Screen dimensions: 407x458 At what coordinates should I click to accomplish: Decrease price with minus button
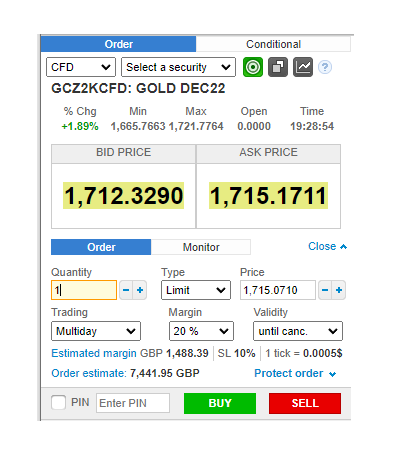(325, 290)
